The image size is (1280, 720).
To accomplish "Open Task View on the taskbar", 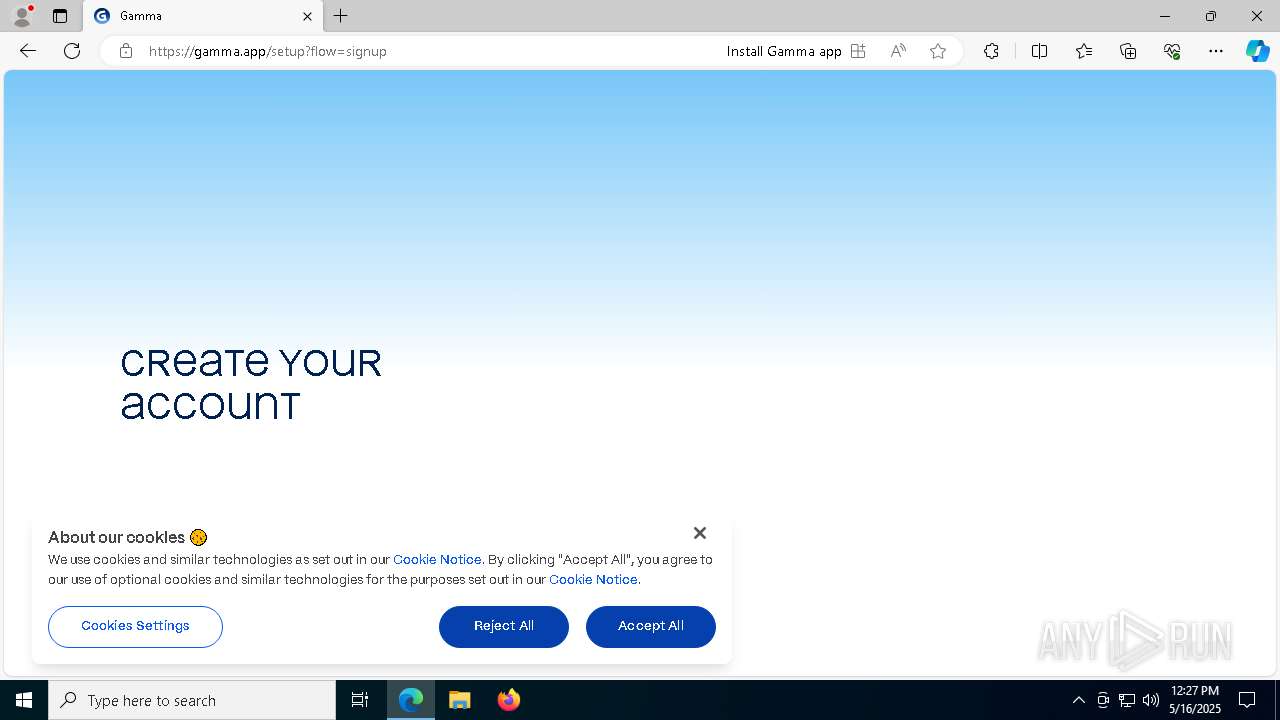I will pyautogui.click(x=360, y=700).
